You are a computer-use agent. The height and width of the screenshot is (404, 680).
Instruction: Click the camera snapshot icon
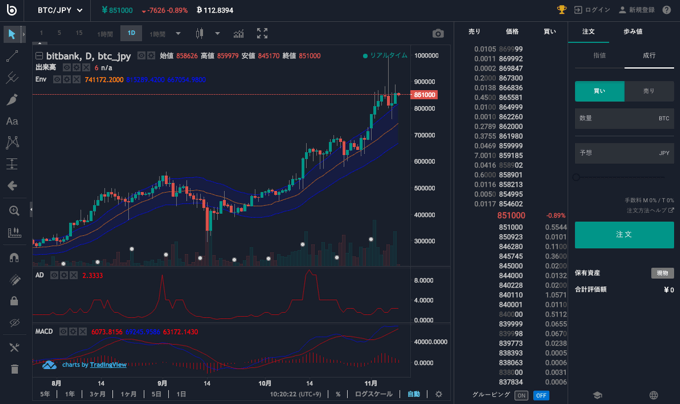(x=437, y=34)
